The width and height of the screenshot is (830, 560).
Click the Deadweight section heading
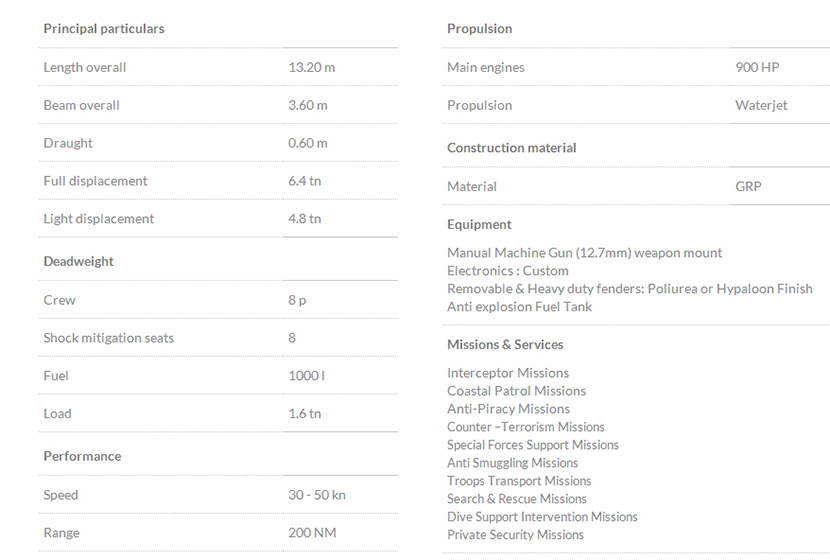[78, 262]
